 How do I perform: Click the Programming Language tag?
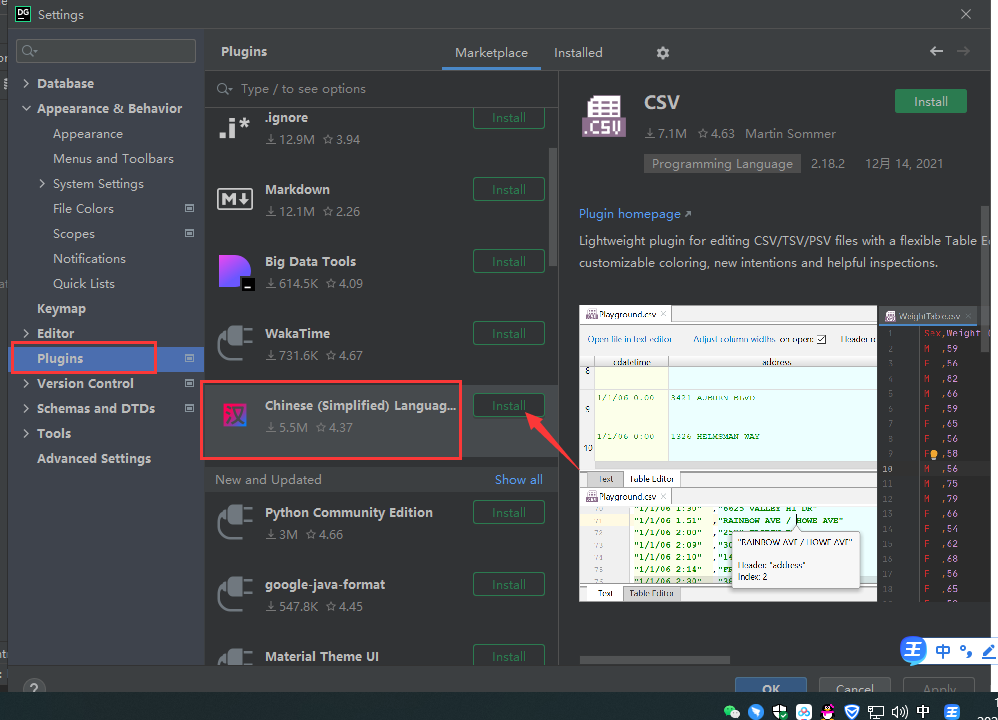point(722,164)
